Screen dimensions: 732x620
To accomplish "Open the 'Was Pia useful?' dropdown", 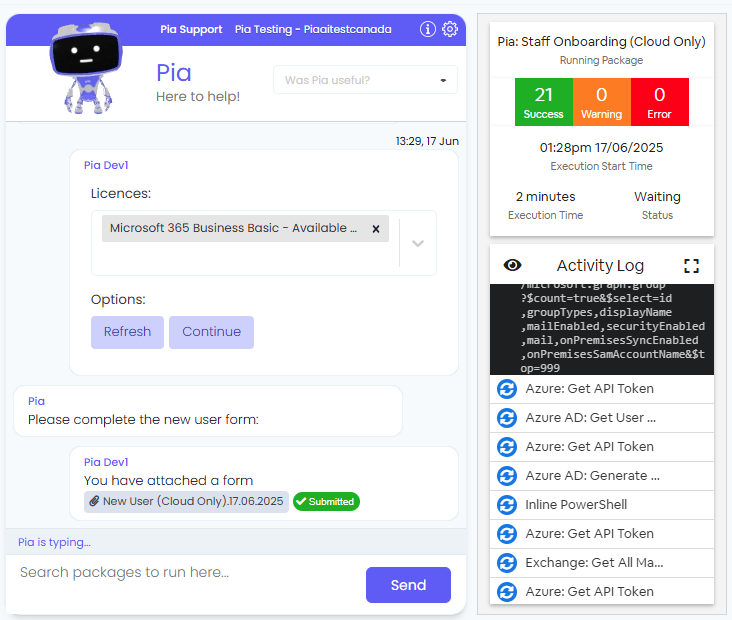I will tap(365, 80).
